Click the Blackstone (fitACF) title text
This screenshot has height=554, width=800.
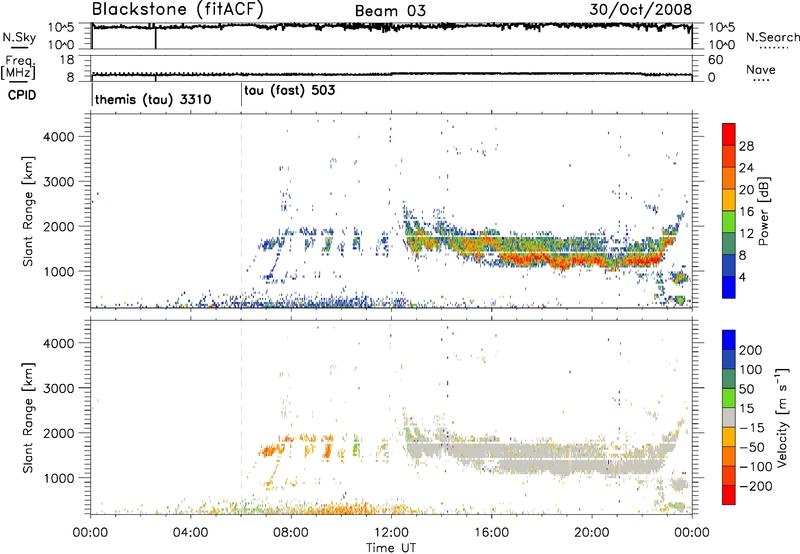177,10
